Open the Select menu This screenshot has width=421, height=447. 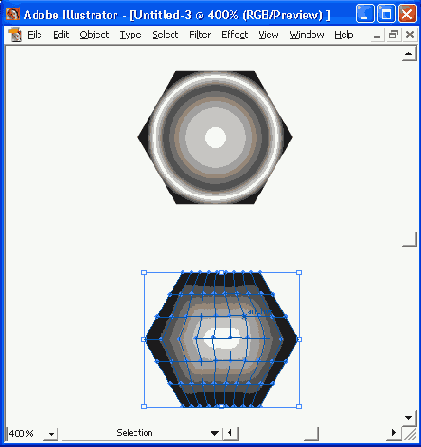coord(165,35)
